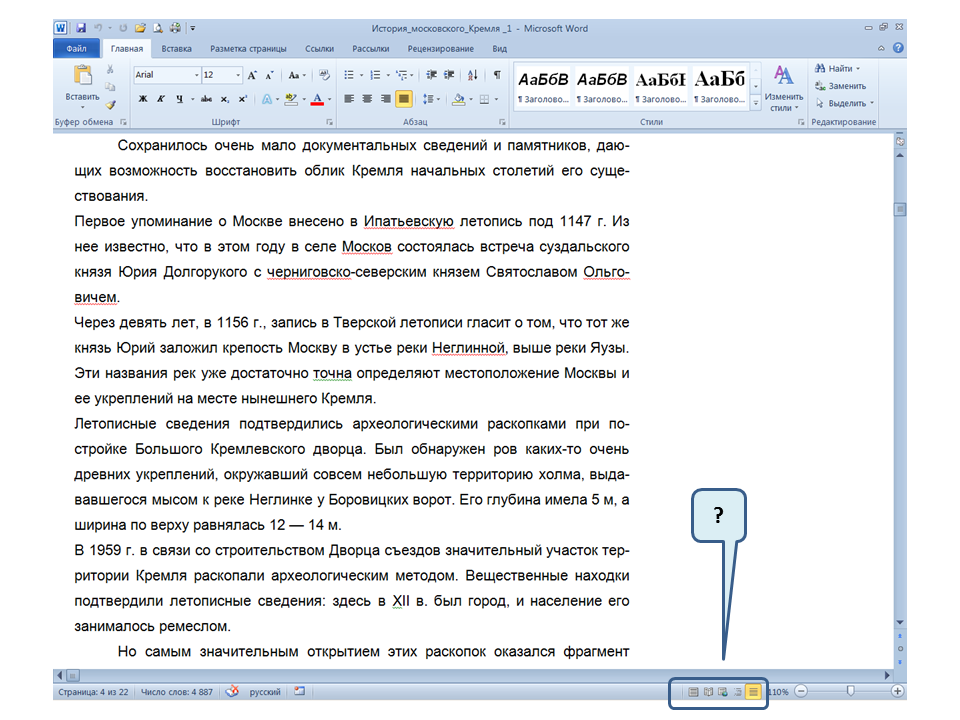Viewport: 960px width, 720px height.
Task: Open the font size dropdown
Action: (238, 75)
